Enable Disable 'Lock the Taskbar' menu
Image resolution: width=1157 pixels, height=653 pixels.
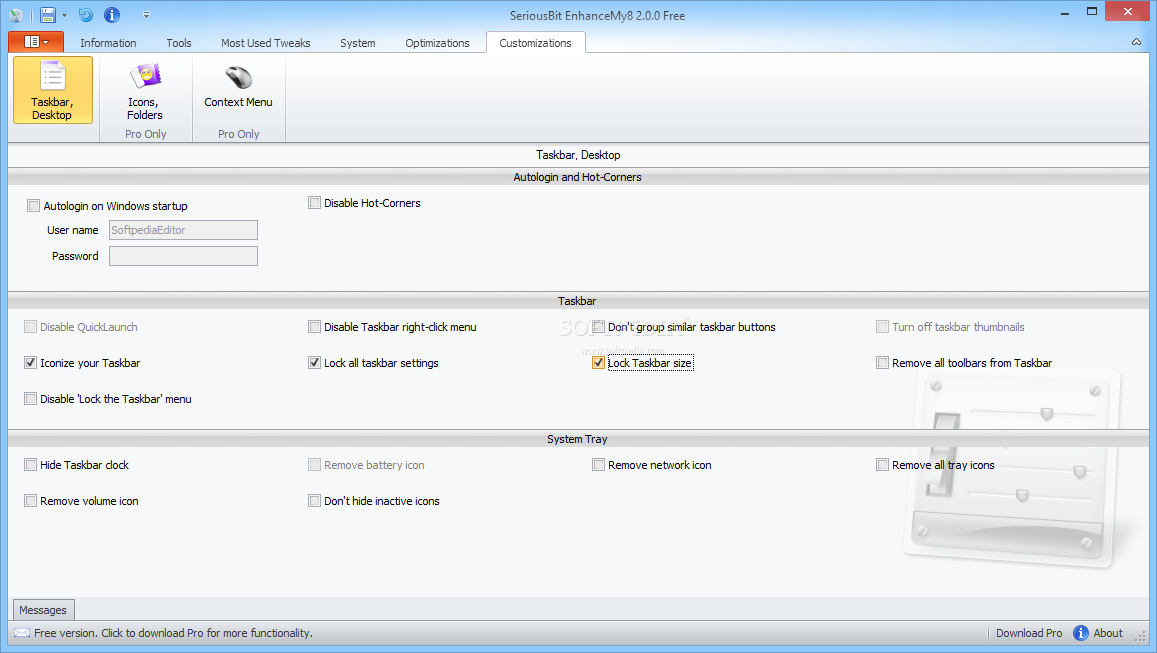30,399
